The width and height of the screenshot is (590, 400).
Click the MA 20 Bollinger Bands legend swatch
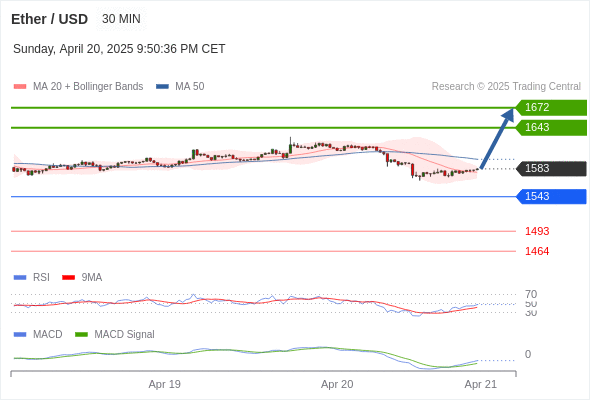click(20, 87)
